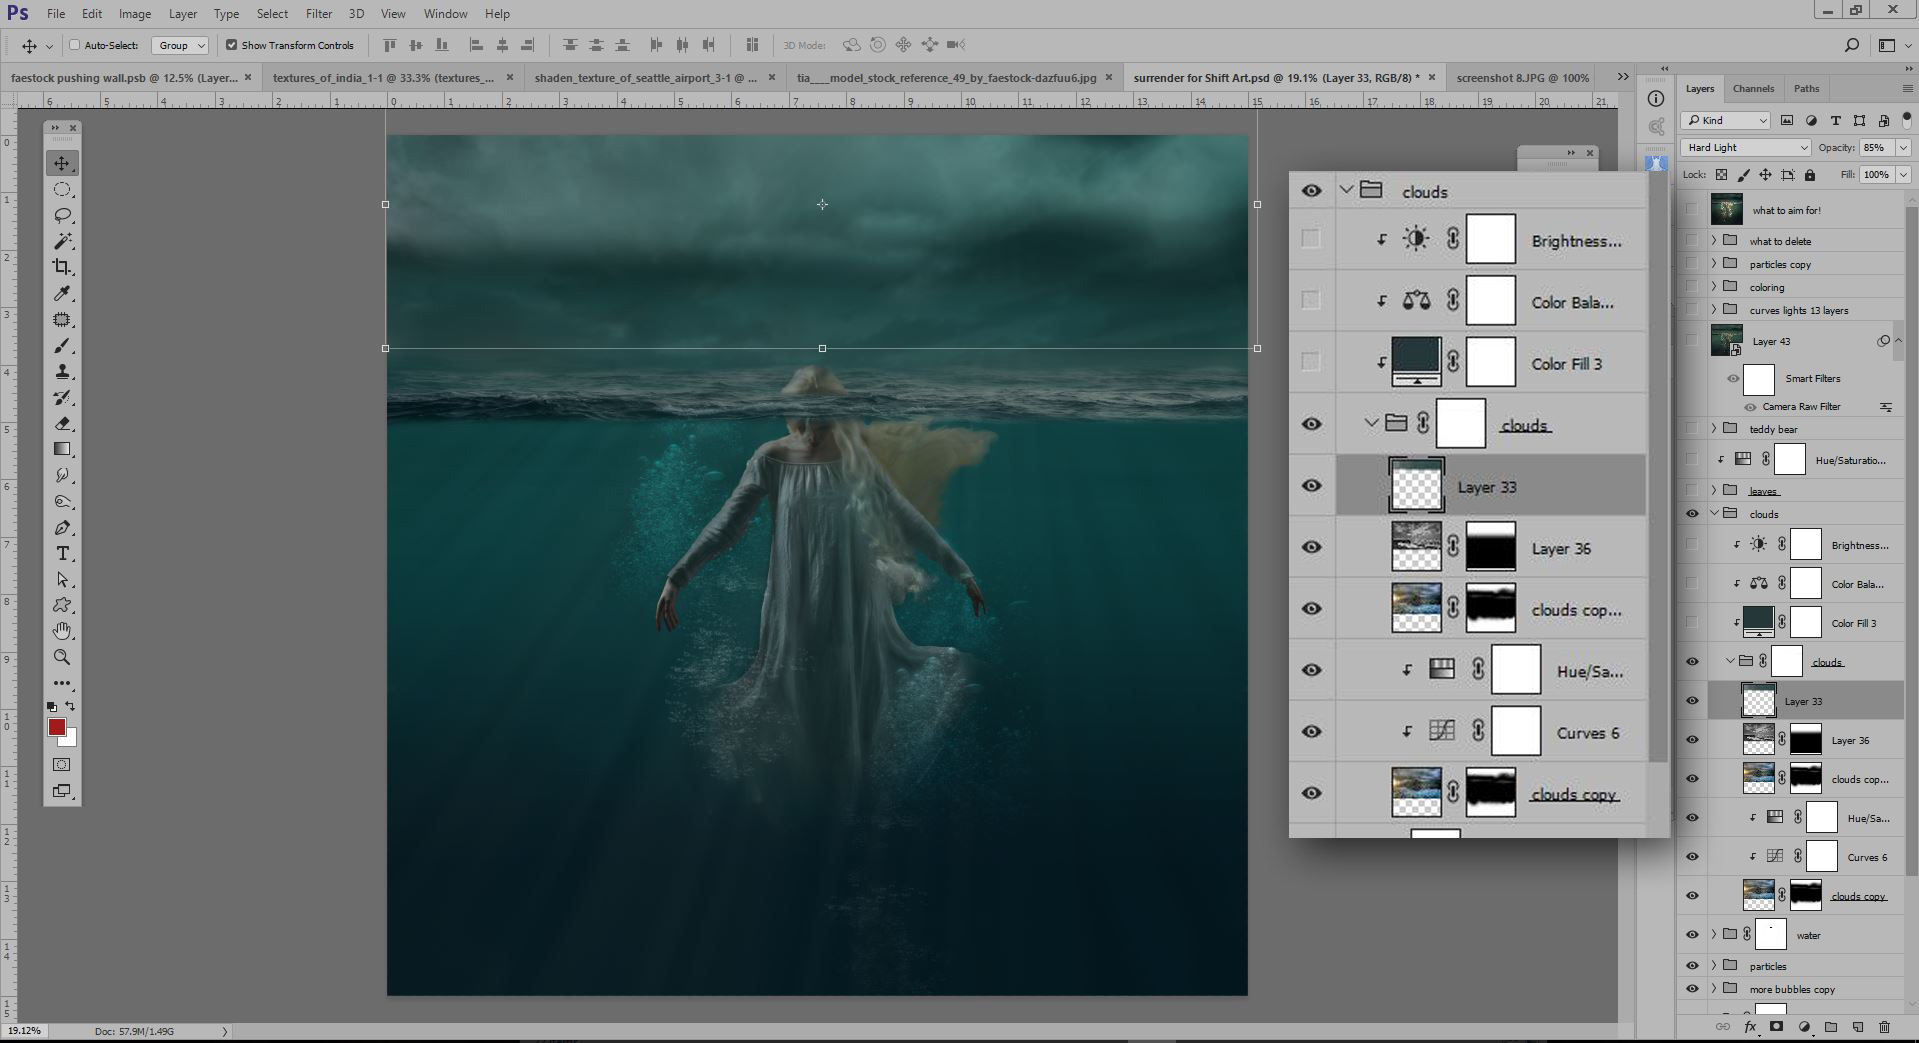Select the Hand tool
This screenshot has height=1043, width=1919.
click(62, 630)
